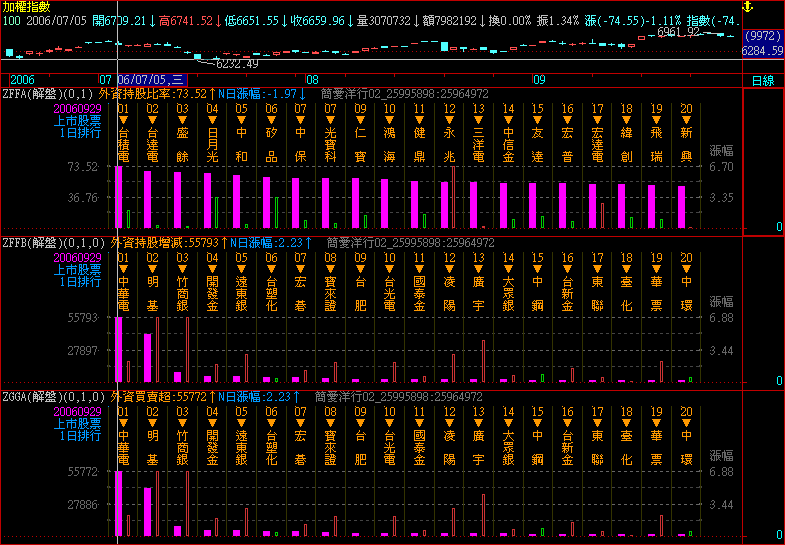The image size is (785, 545).
Task: Click the orange arrow above 友達 in the ZFFA panel
Action: 538,120
